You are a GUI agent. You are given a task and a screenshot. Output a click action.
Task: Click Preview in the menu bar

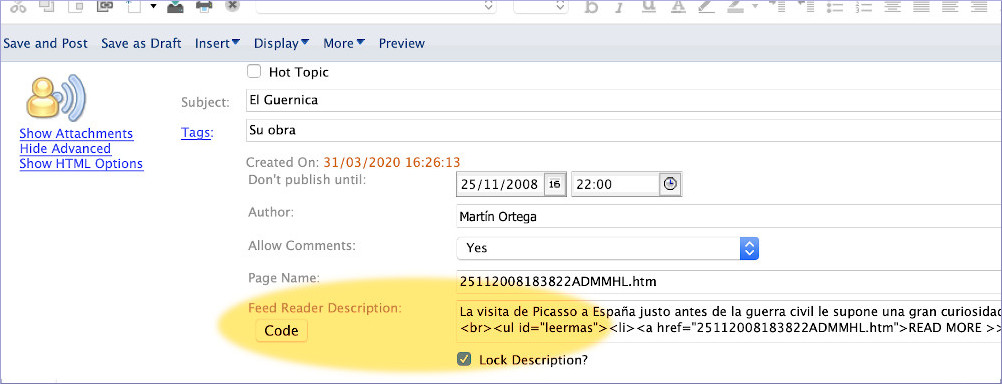401,43
